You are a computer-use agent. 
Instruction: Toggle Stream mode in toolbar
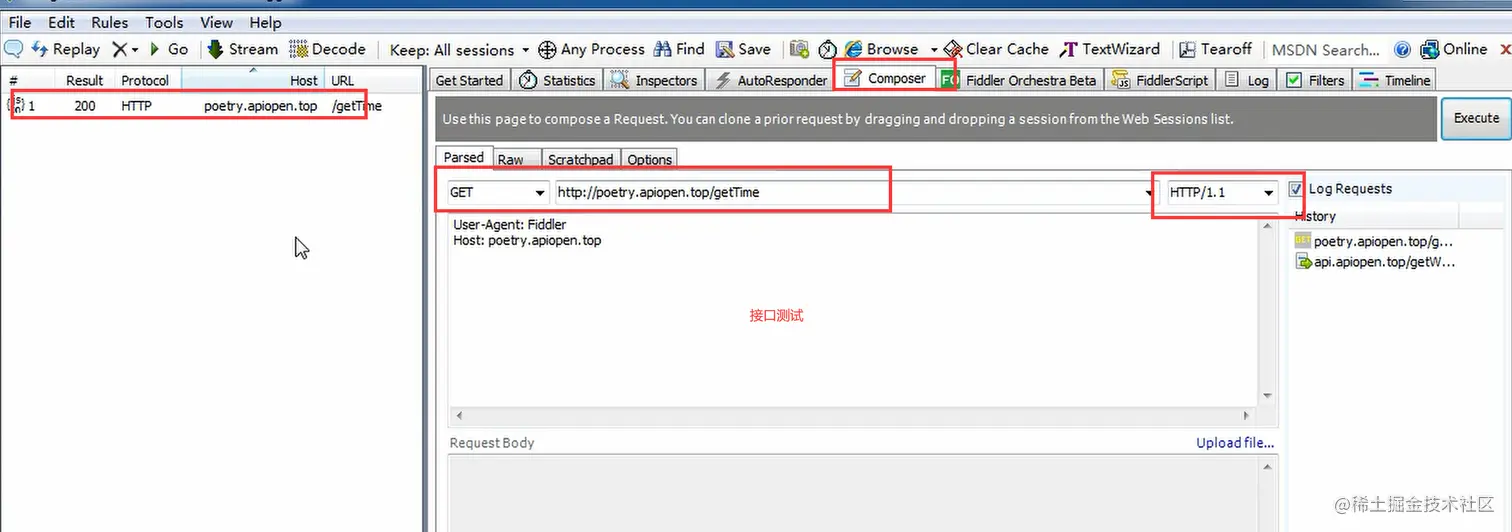pyautogui.click(x=243, y=49)
